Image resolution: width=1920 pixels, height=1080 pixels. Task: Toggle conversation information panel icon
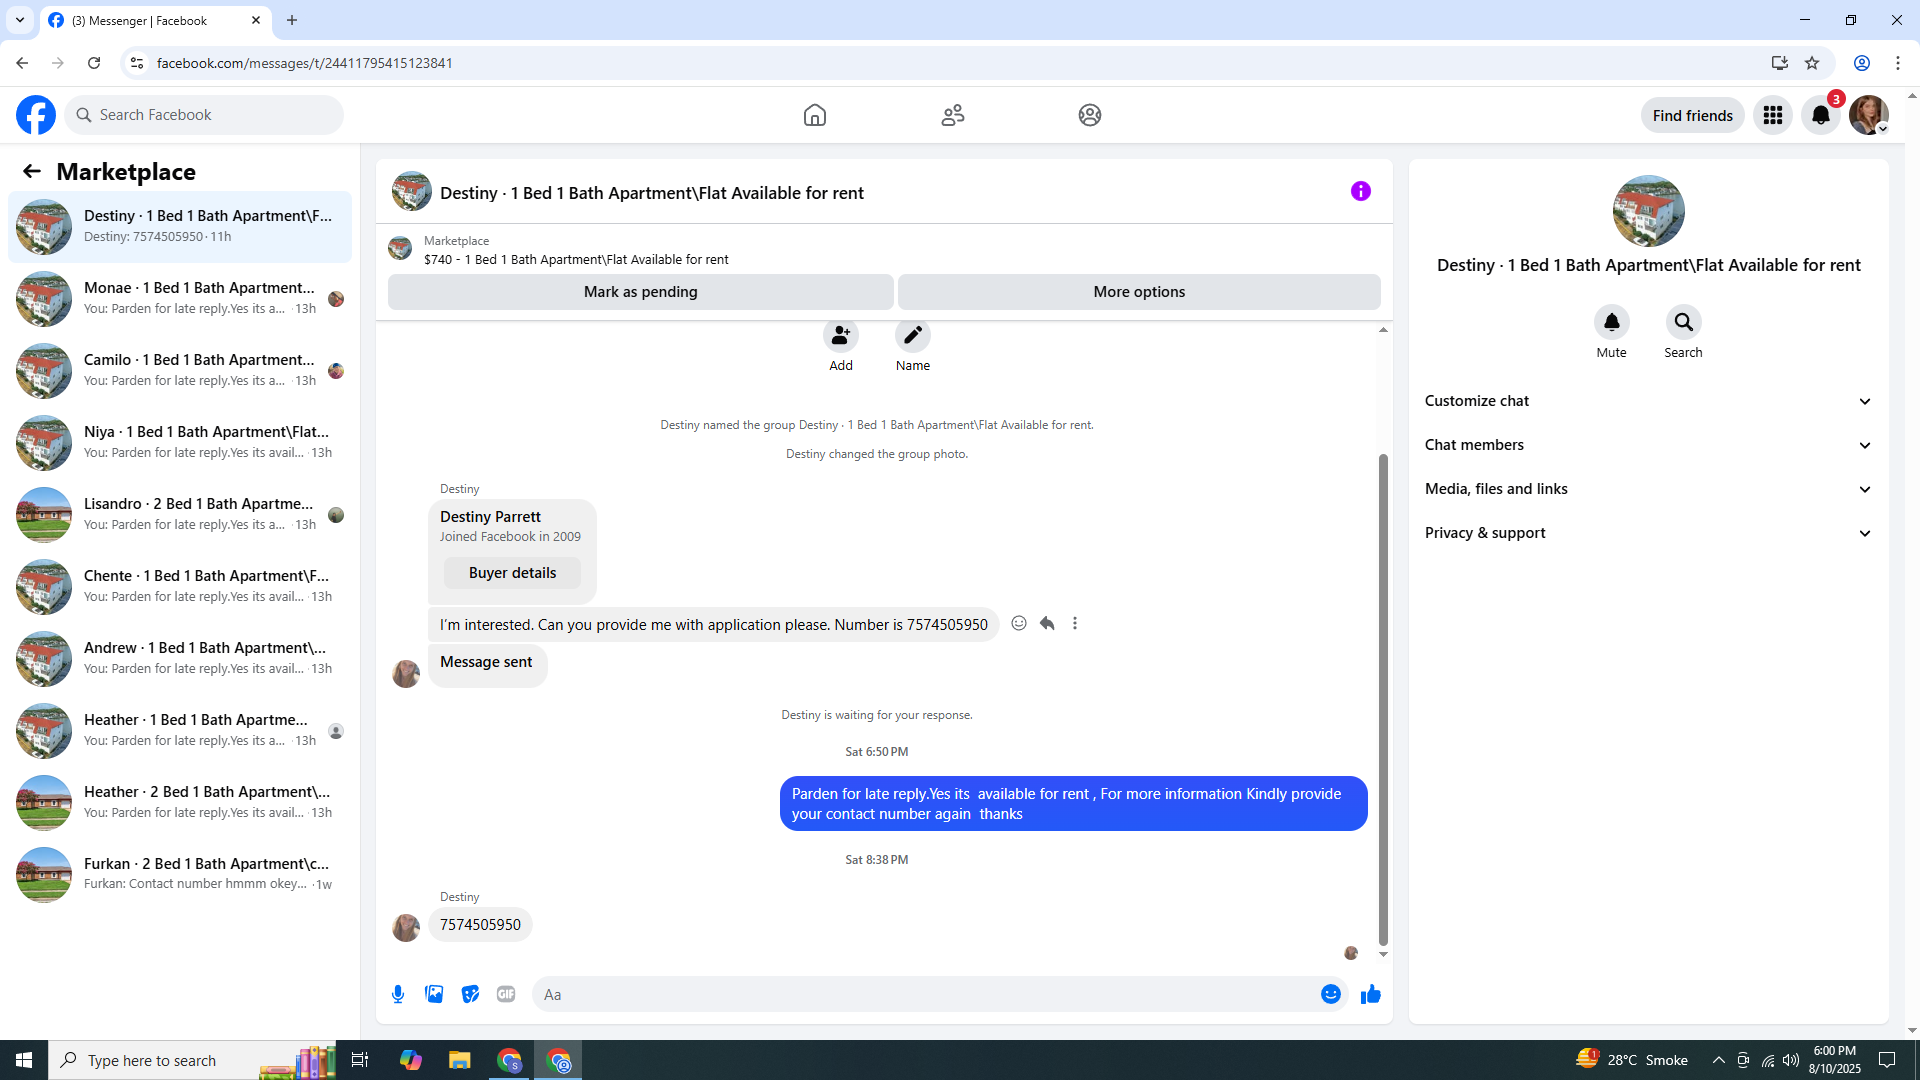click(1360, 191)
